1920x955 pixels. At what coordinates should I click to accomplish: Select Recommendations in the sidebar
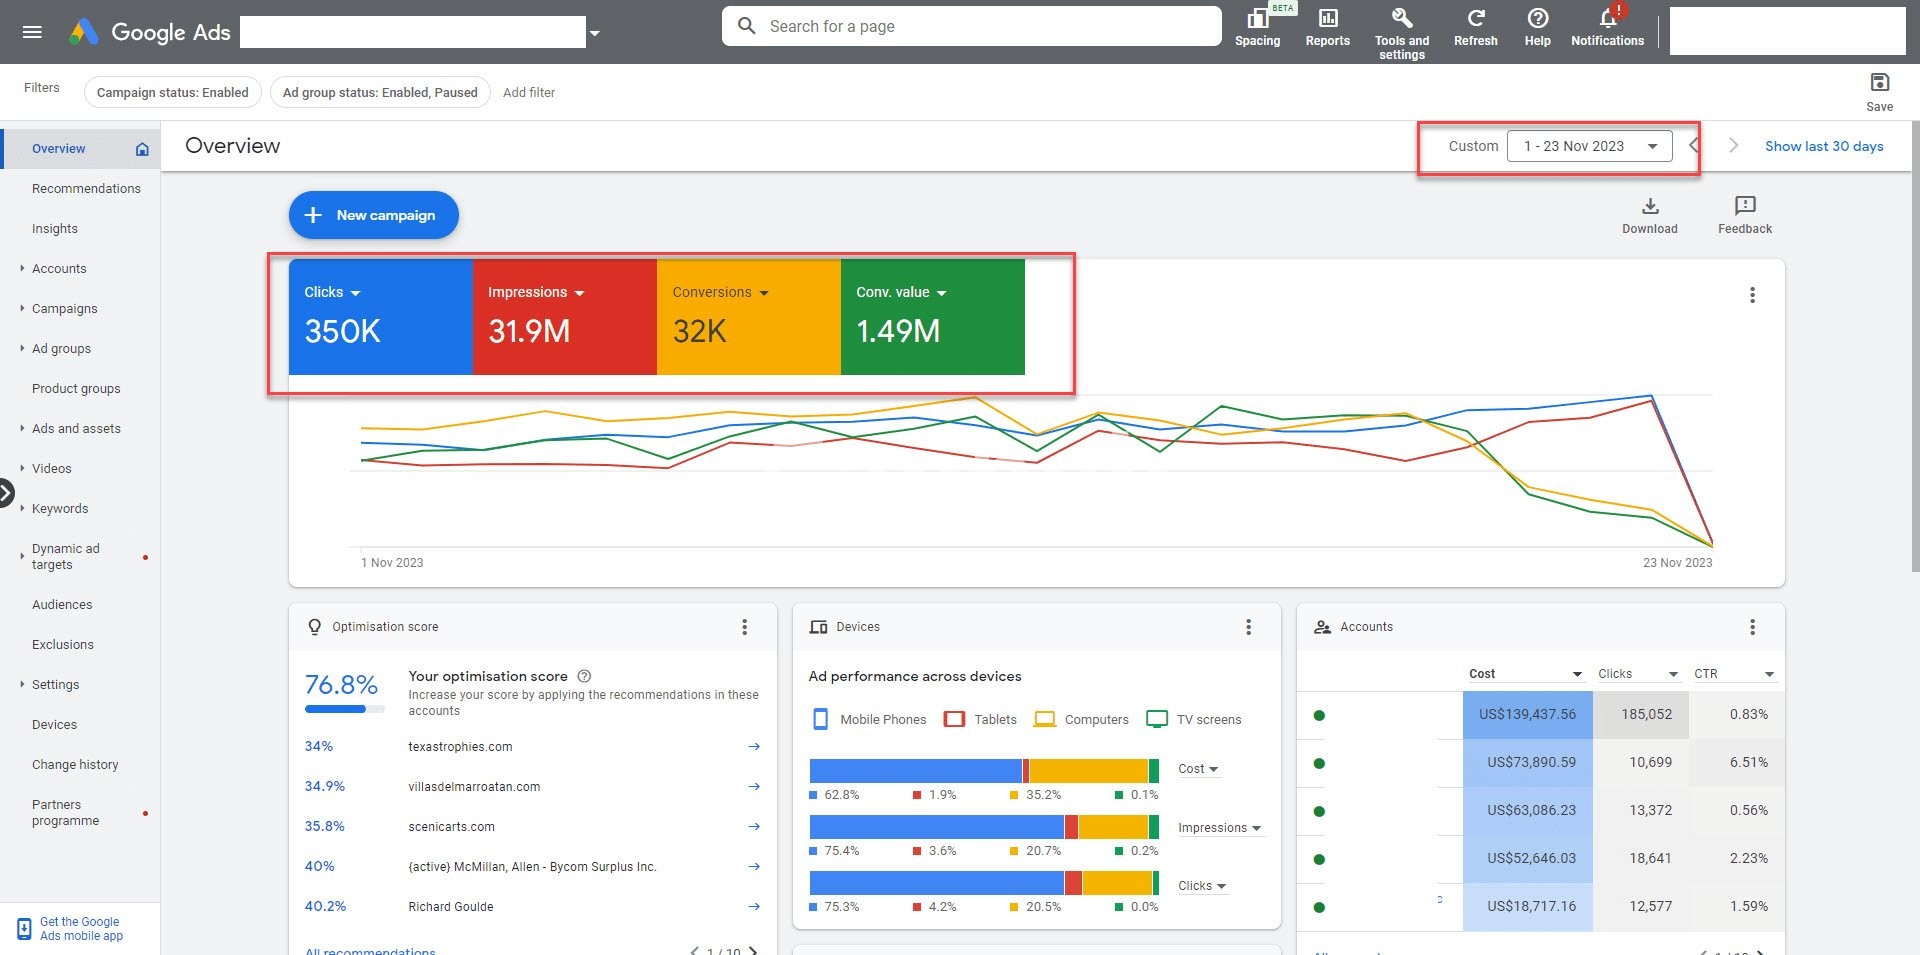[x=86, y=189]
